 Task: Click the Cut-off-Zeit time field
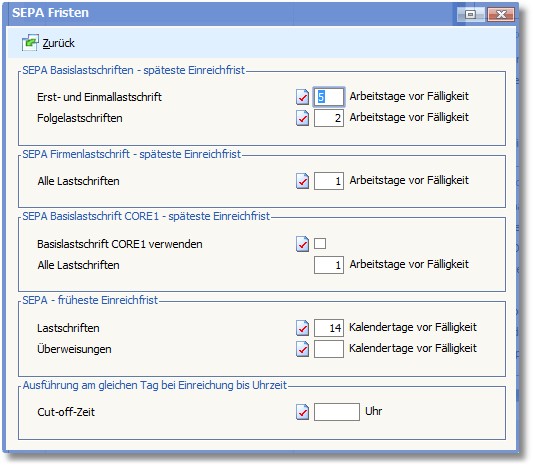tap(337, 412)
